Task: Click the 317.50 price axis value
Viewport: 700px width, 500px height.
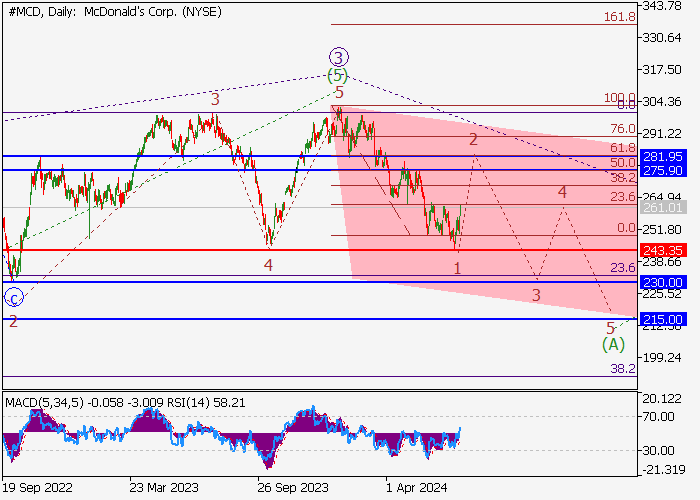Action: tap(662, 70)
